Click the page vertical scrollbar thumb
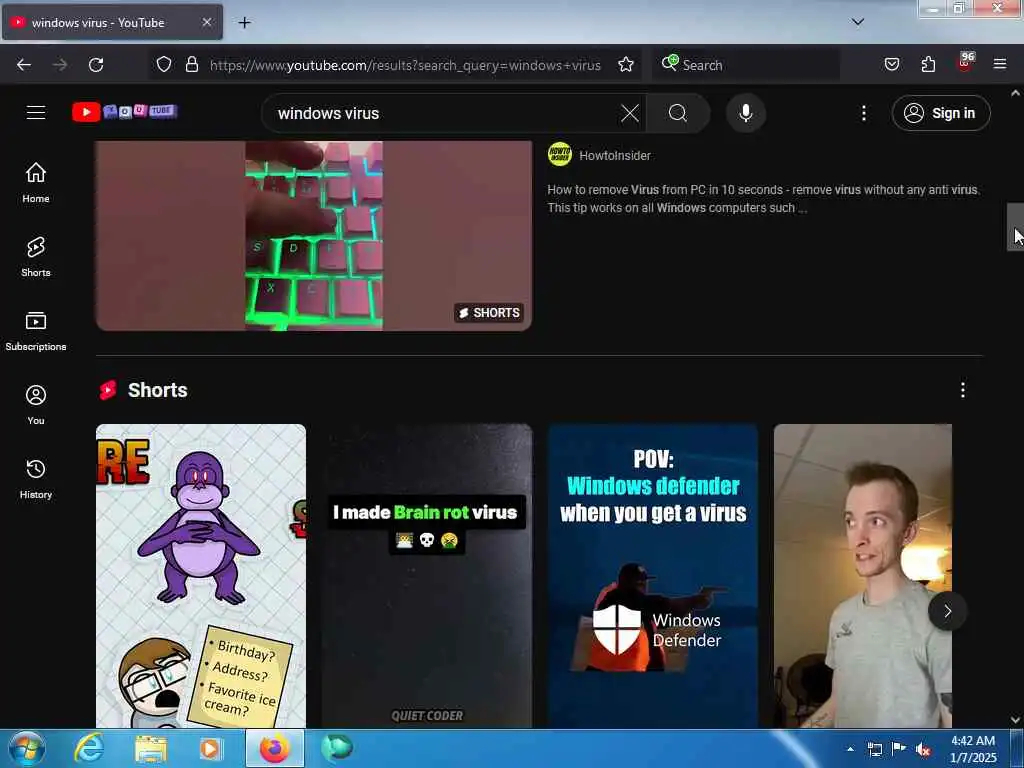Image resolution: width=1024 pixels, height=768 pixels. (1015, 227)
